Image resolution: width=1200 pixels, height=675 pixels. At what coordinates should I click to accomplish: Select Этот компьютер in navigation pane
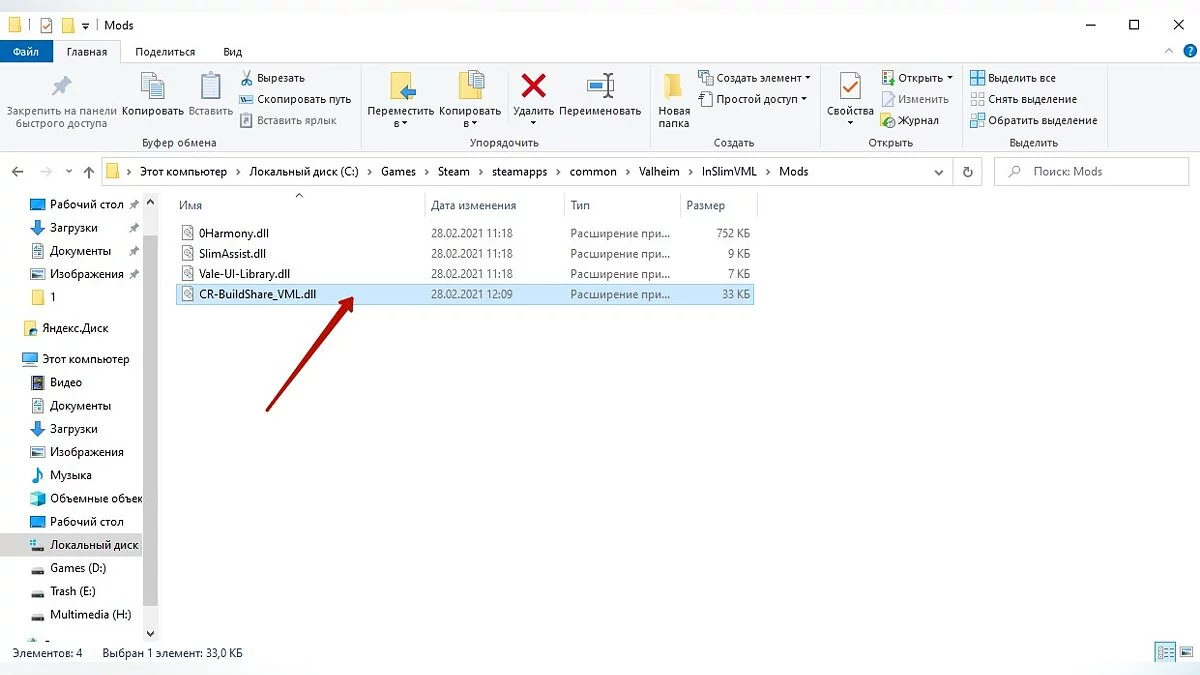click(76, 359)
